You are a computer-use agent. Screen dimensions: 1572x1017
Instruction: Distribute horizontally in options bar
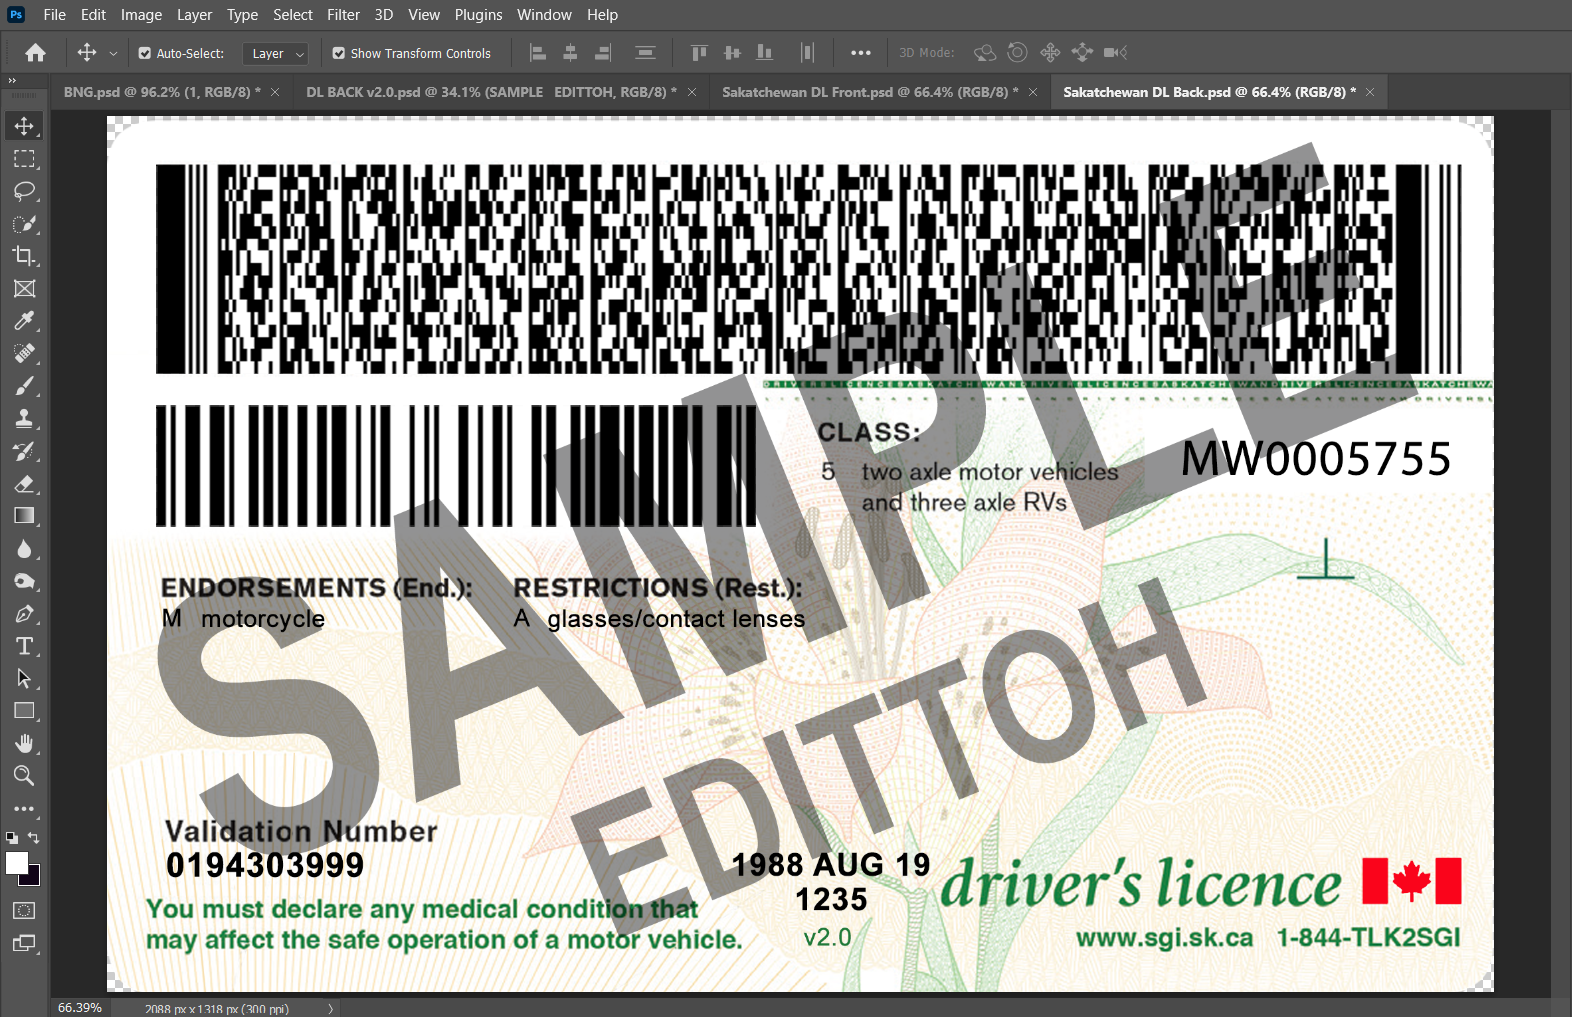(x=808, y=53)
